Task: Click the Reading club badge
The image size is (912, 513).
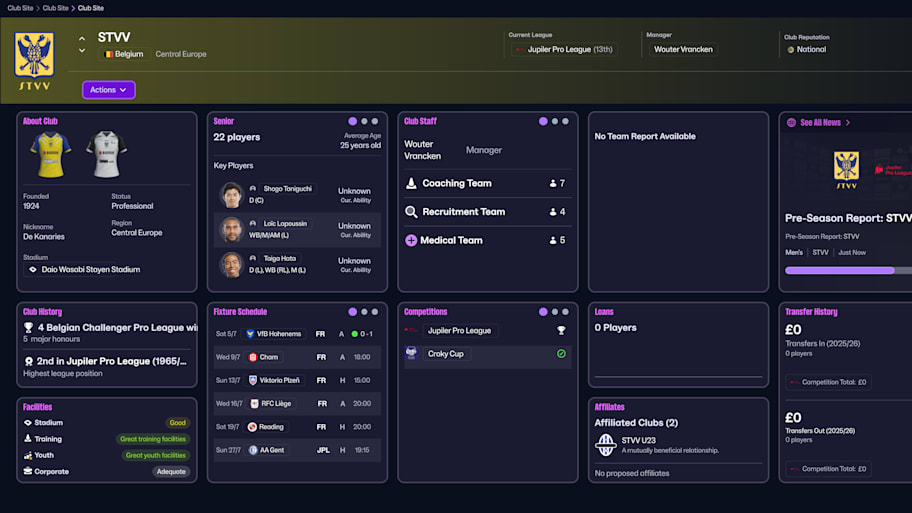Action: tap(252, 427)
